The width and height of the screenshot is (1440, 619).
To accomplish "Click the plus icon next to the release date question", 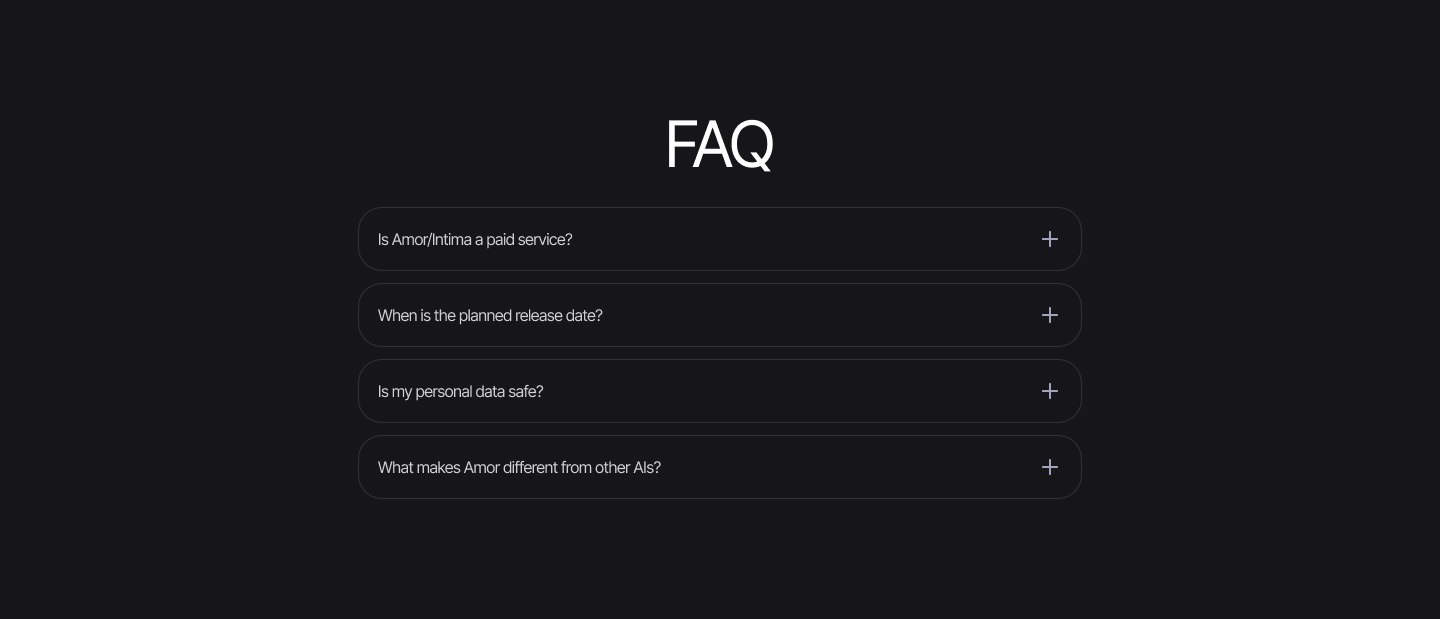I will (1049, 315).
